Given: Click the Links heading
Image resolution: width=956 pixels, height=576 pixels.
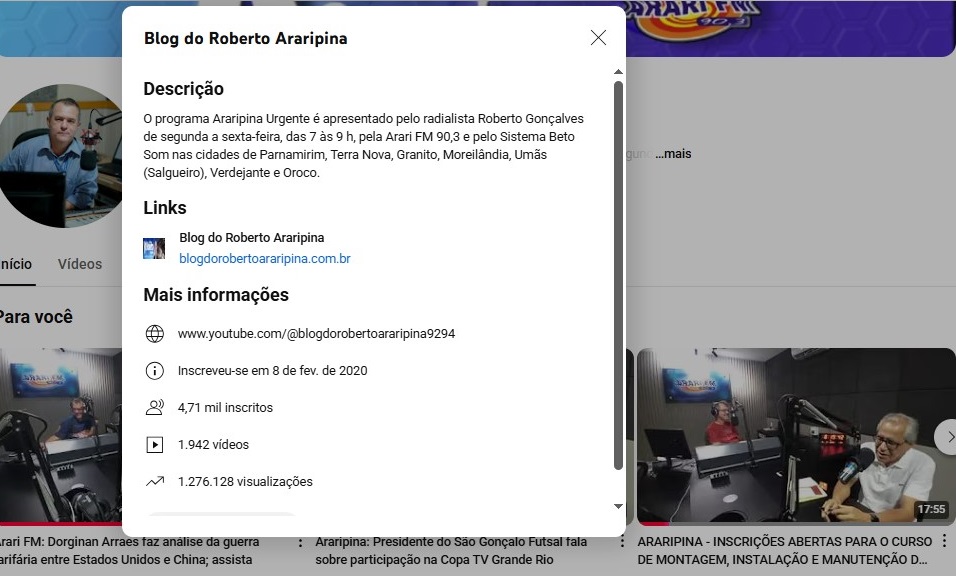Looking at the screenshot, I should (x=165, y=208).
